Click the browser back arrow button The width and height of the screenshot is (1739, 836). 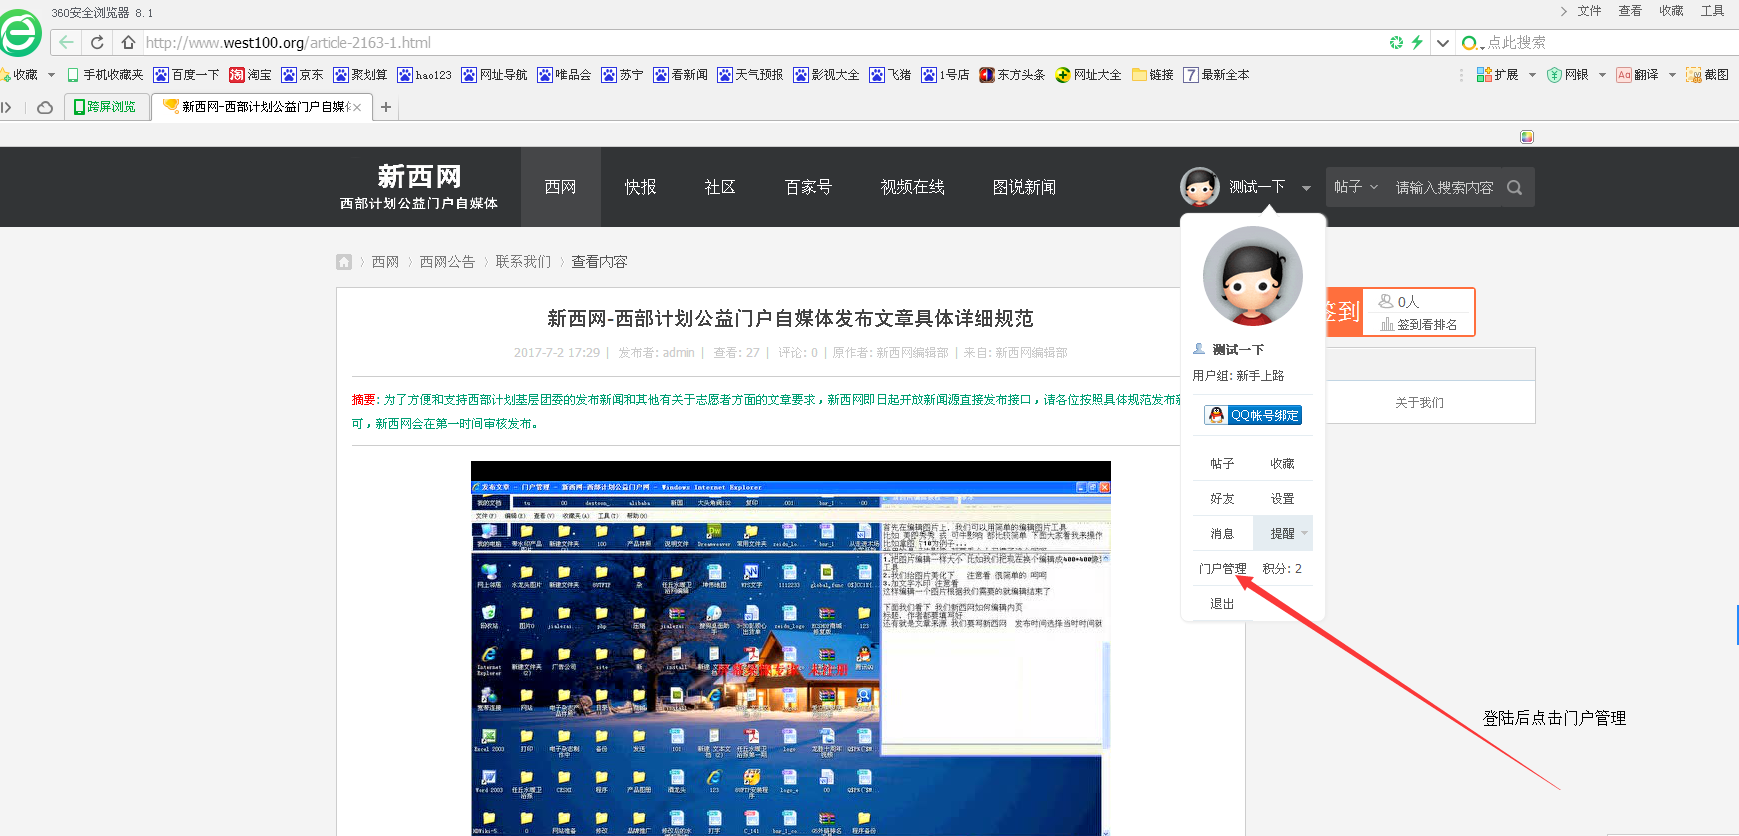coord(66,42)
